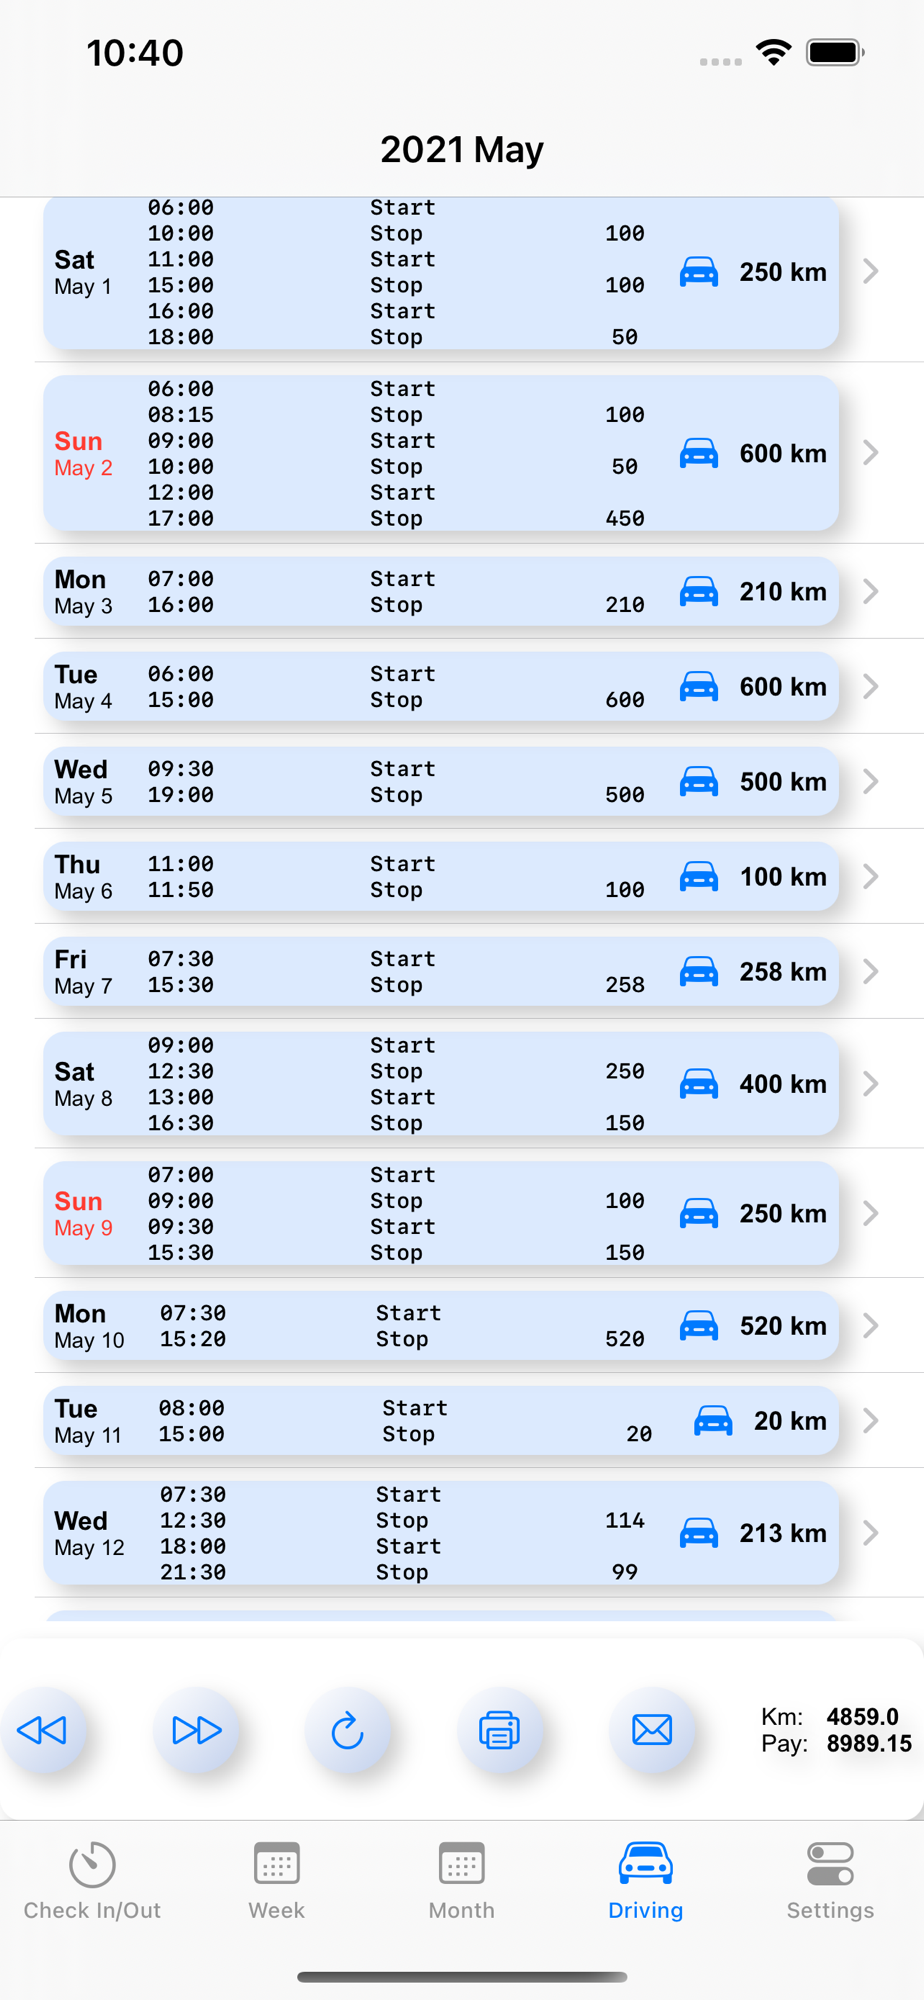The height and width of the screenshot is (2000, 924).
Task: Open Wed May 5 details chevron
Action: [871, 782]
